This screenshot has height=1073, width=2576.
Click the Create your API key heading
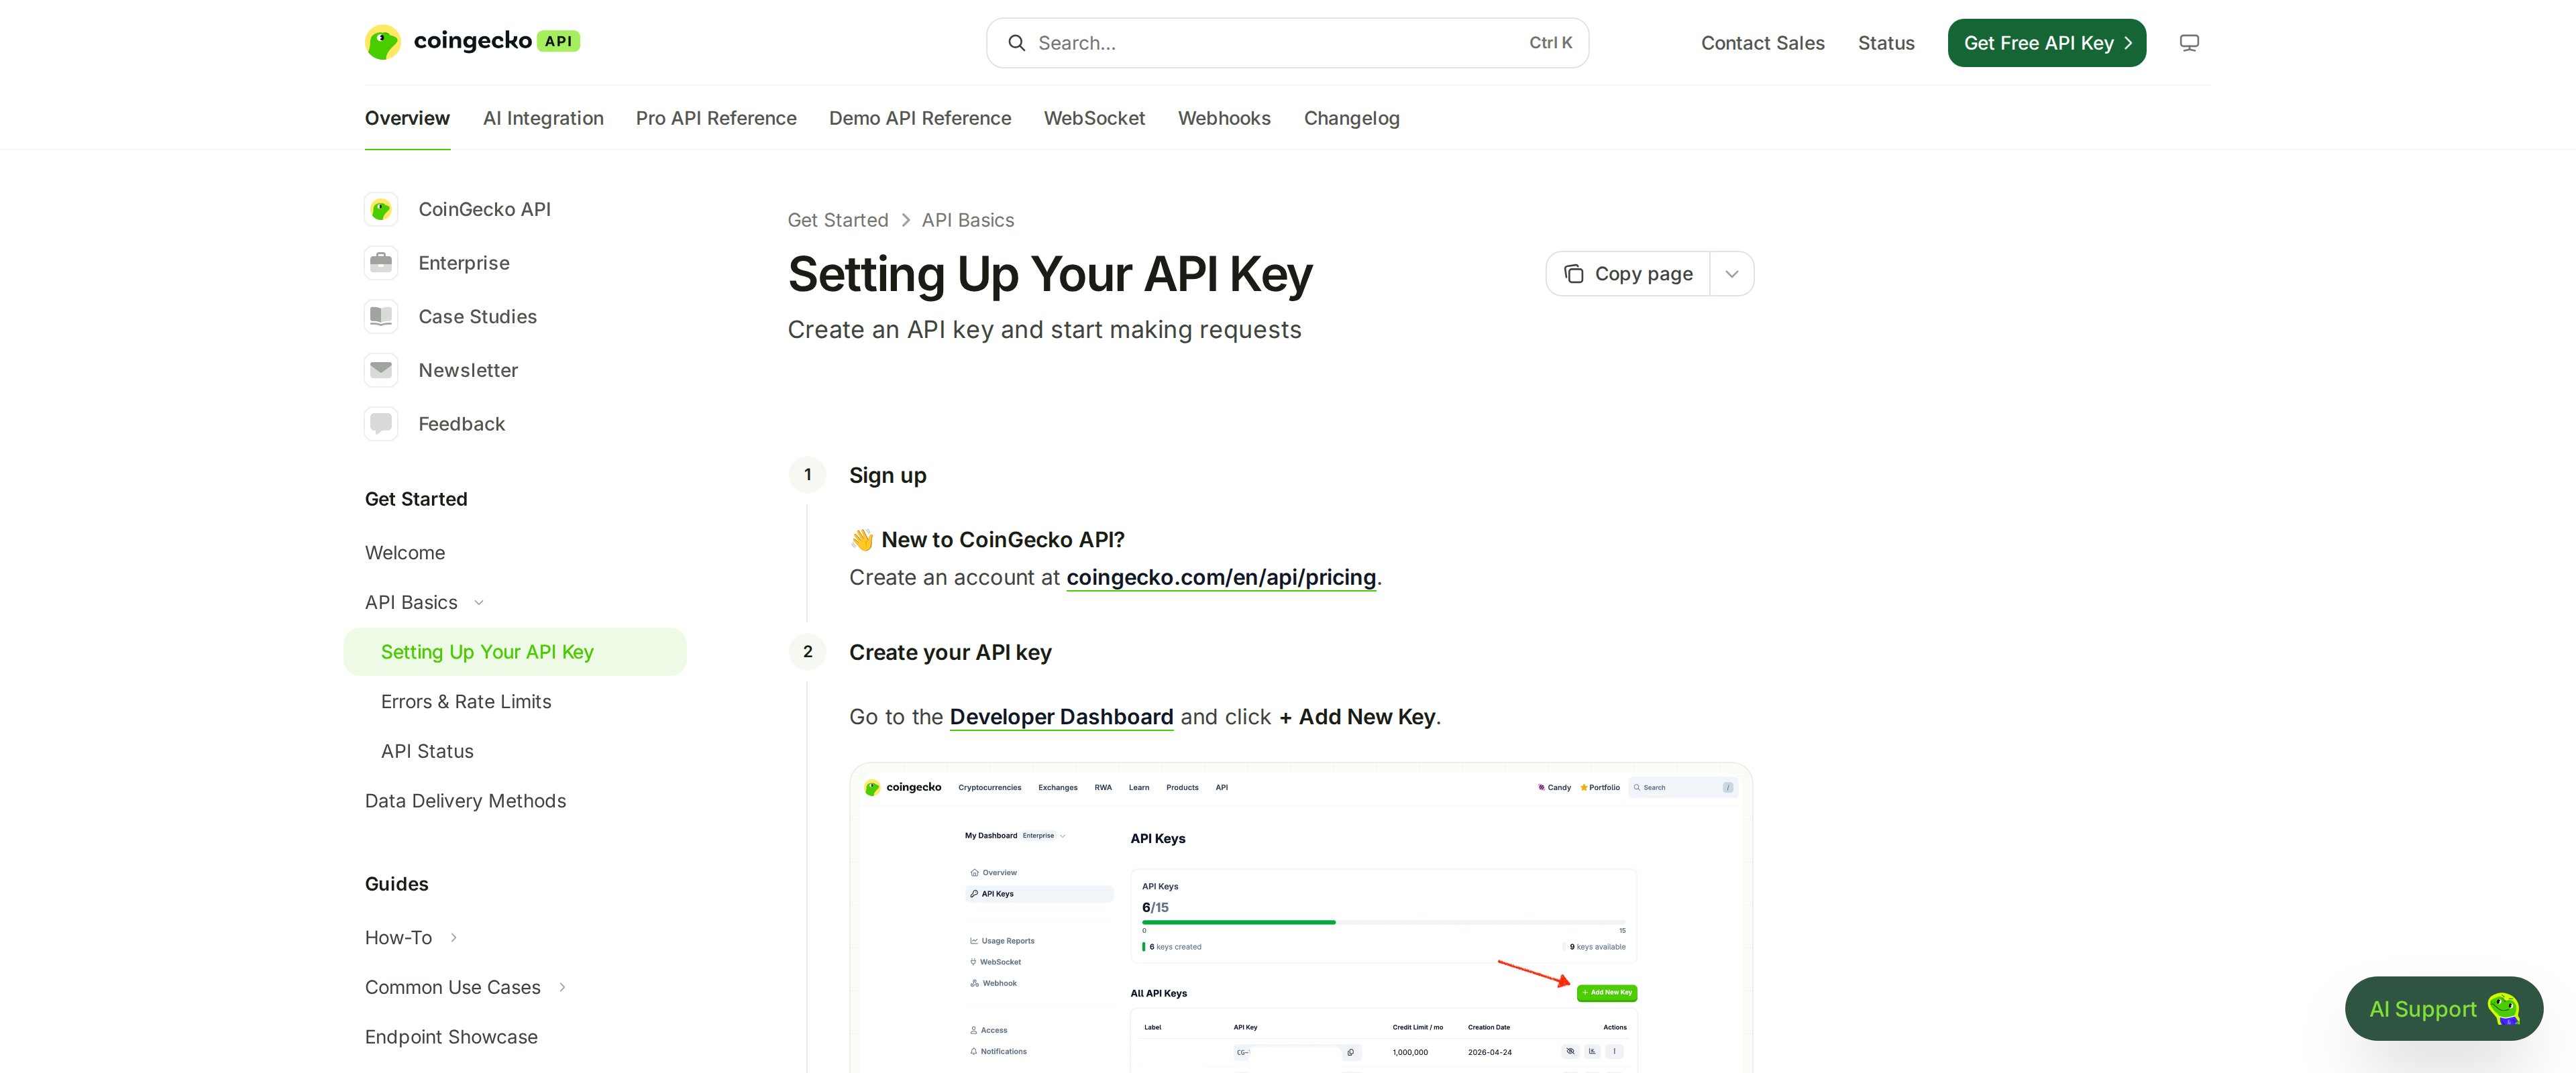pos(950,652)
